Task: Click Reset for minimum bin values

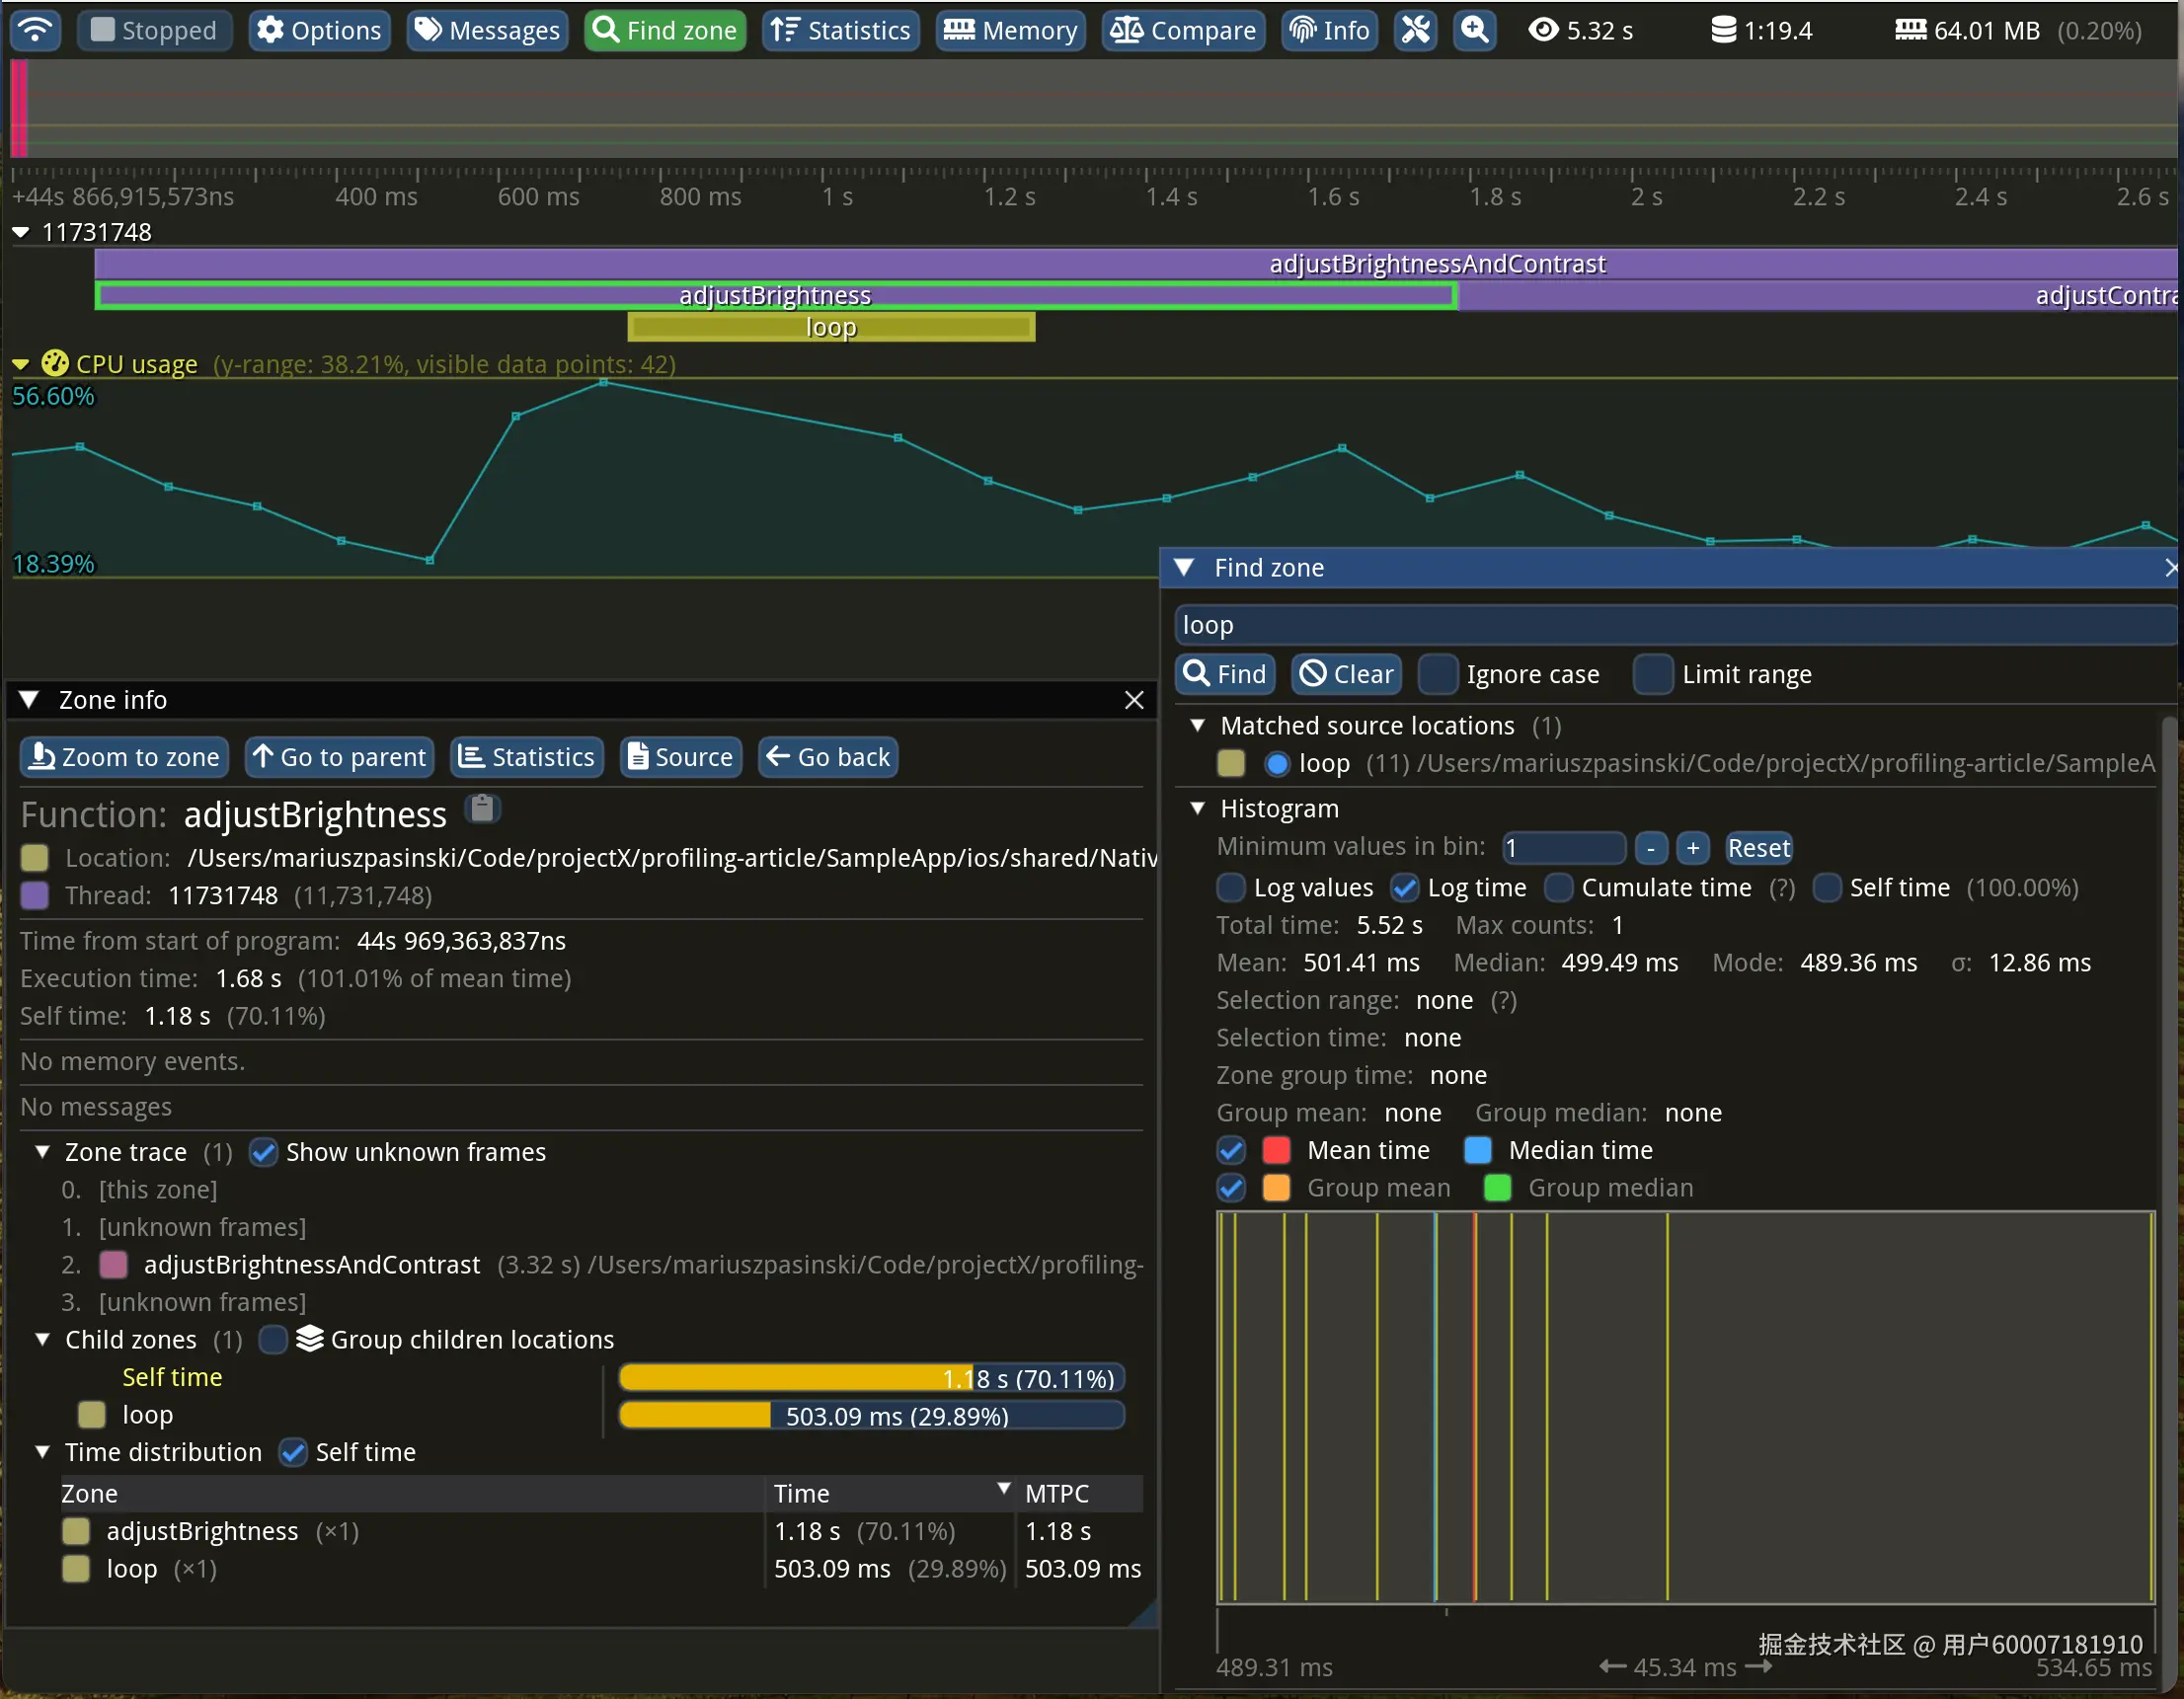Action: click(x=1758, y=848)
